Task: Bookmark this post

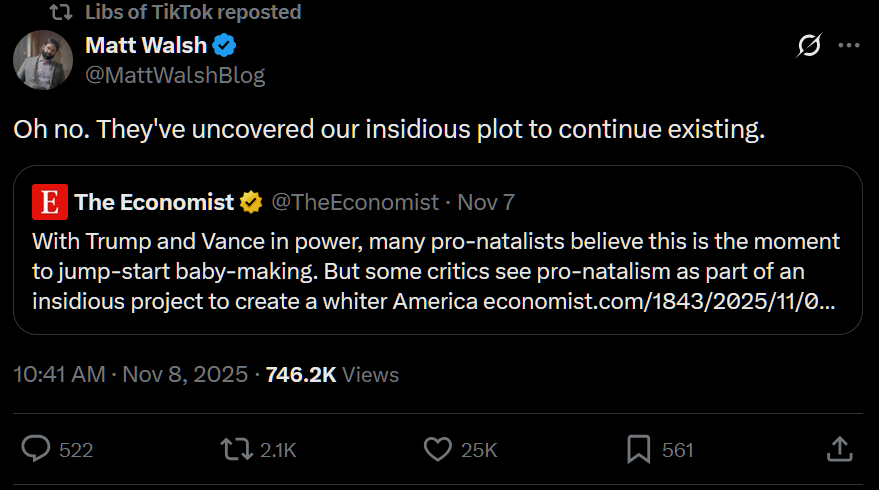Action: coord(638,449)
